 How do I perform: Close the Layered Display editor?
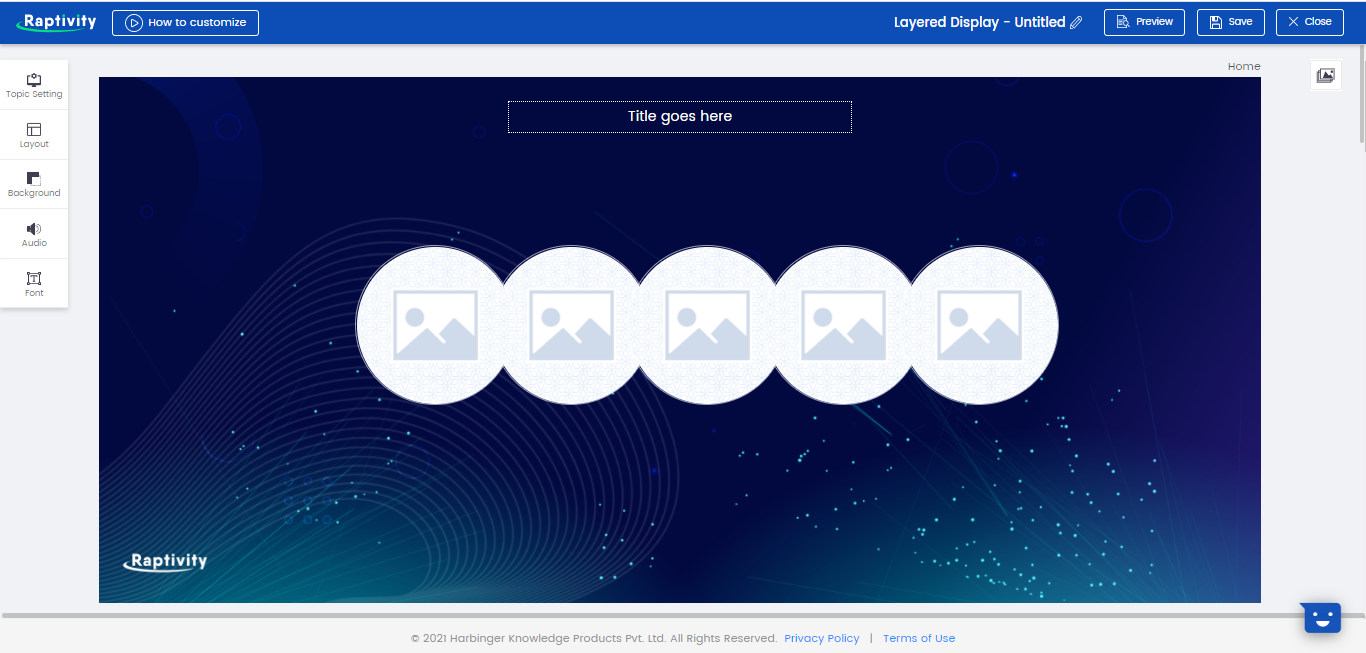1309,21
